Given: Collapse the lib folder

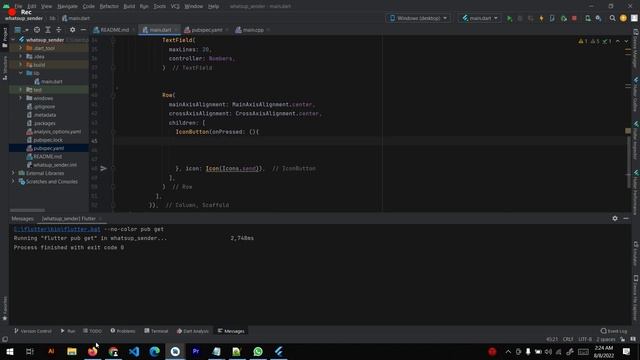Looking at the screenshot, I should 21,73.
